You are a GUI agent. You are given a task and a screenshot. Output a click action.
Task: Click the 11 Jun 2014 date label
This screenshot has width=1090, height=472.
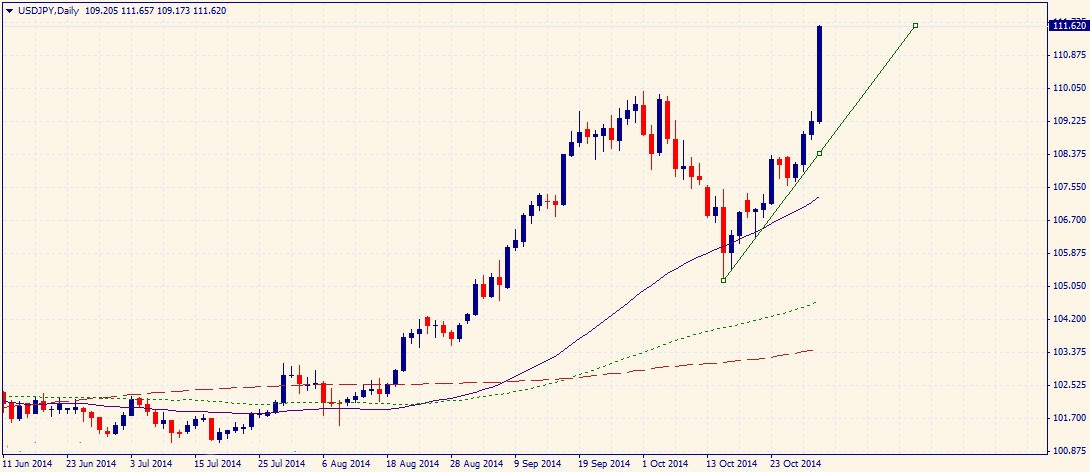click(28, 464)
